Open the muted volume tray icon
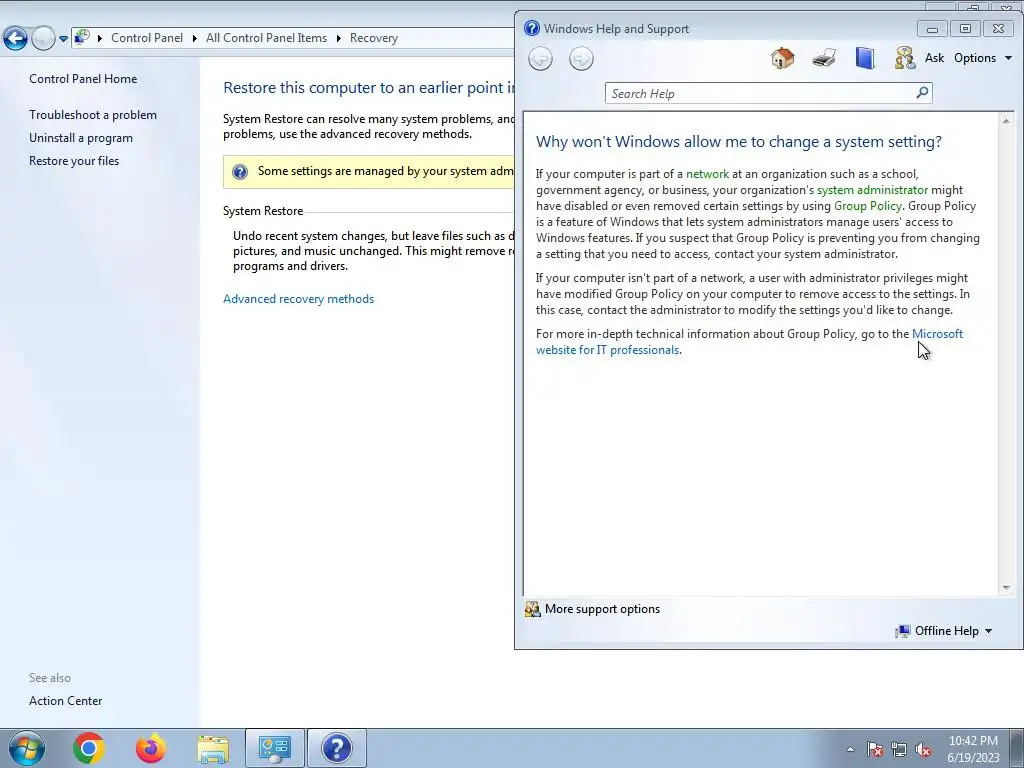 tap(923, 749)
